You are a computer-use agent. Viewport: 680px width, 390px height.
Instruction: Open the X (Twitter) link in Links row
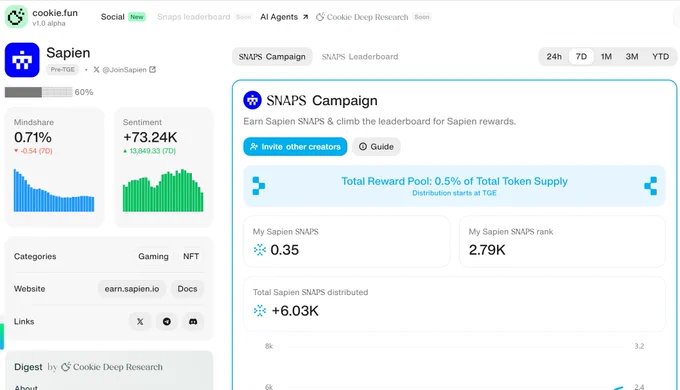pos(140,321)
